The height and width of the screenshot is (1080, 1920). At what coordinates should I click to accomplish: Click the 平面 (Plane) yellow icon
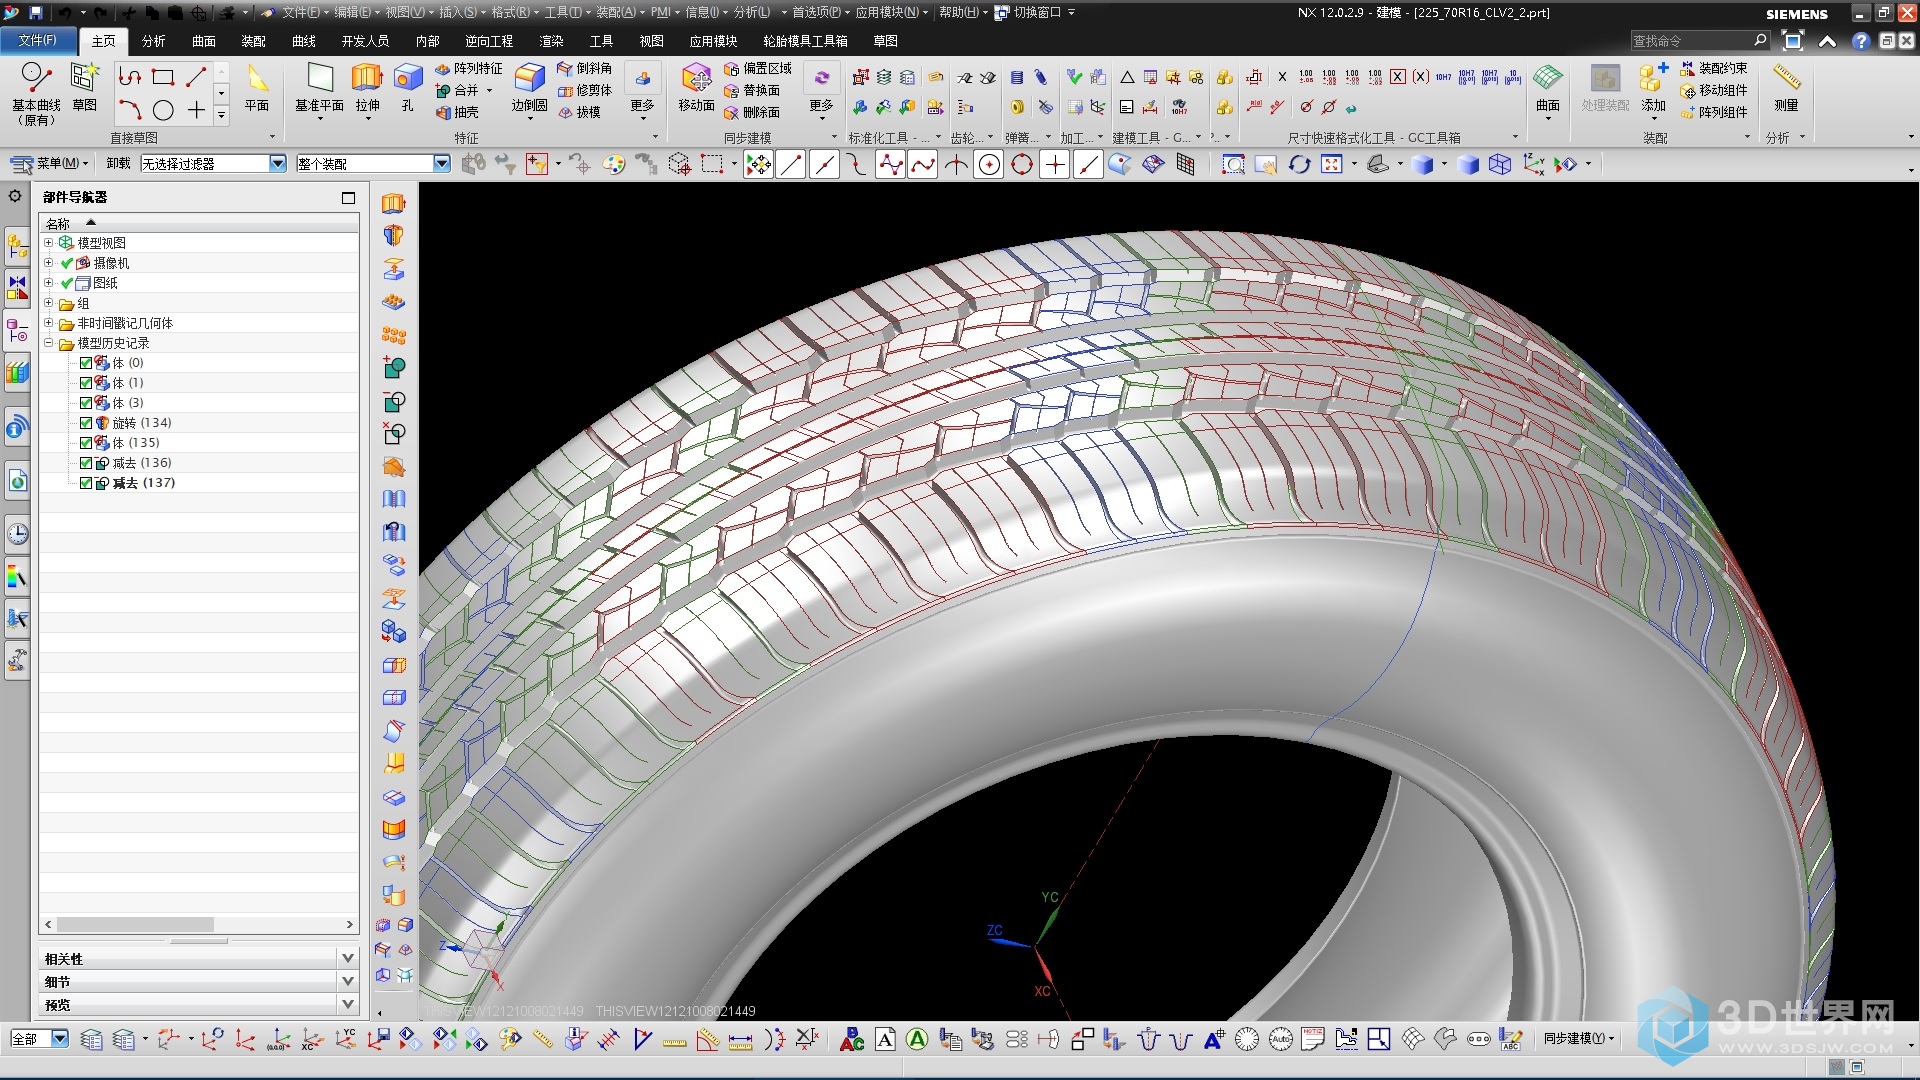point(257,87)
